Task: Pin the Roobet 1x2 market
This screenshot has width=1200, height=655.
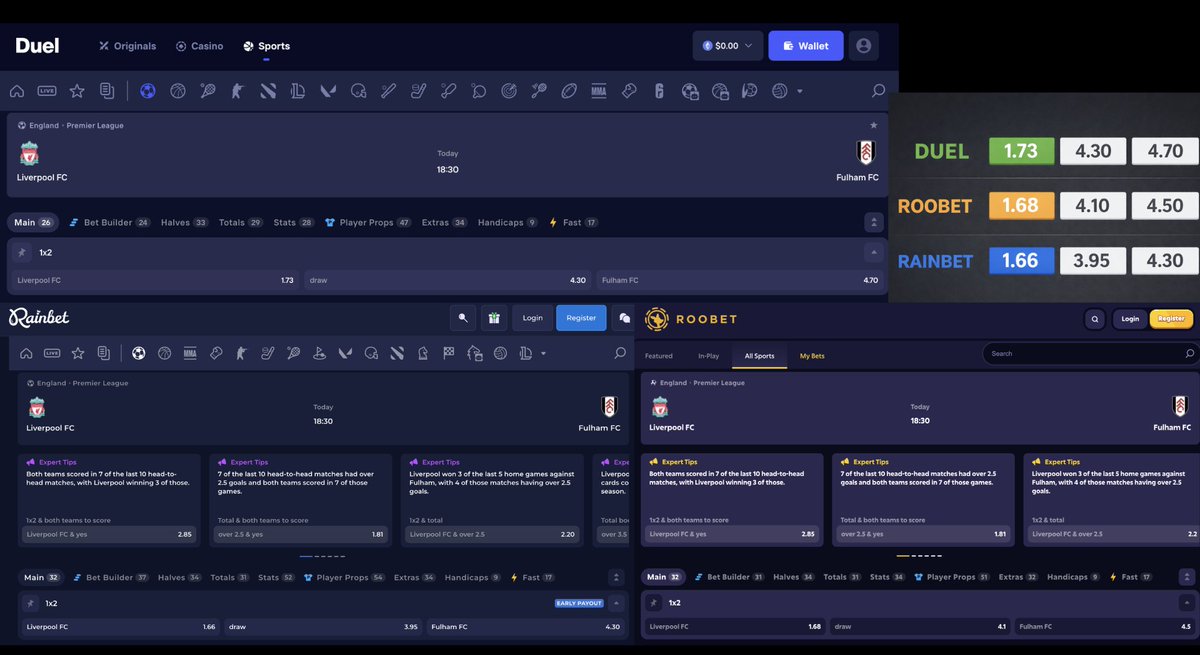Action: pos(655,603)
